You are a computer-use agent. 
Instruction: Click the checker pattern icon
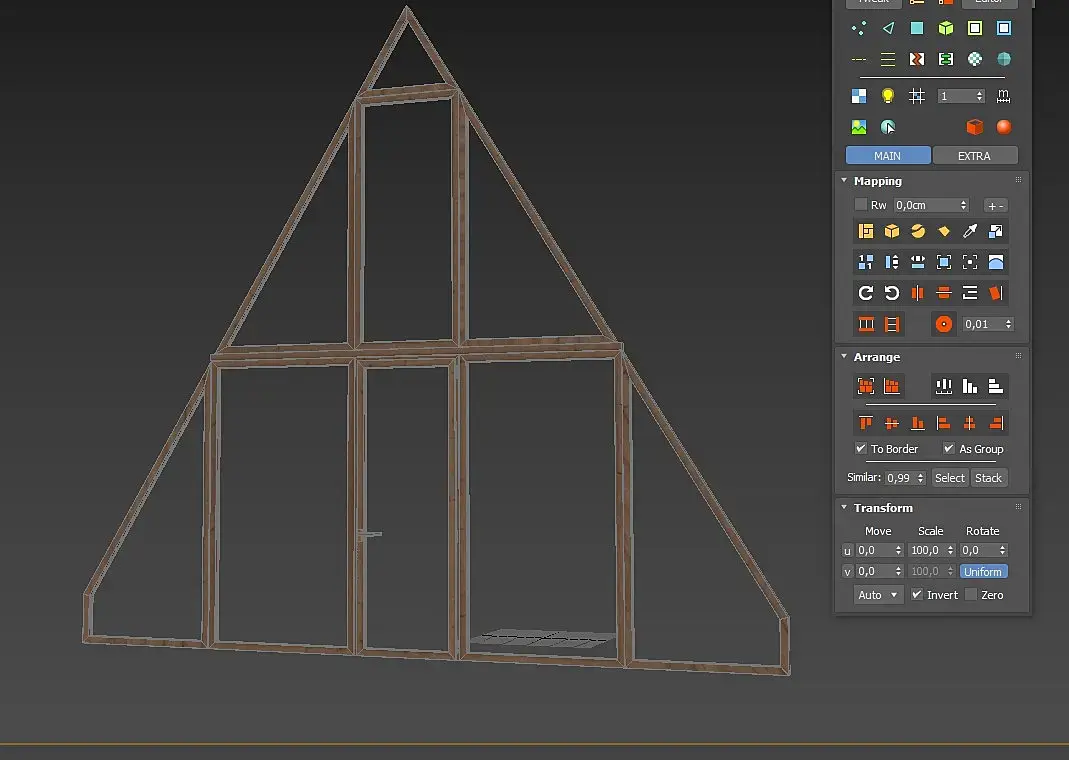click(x=859, y=96)
